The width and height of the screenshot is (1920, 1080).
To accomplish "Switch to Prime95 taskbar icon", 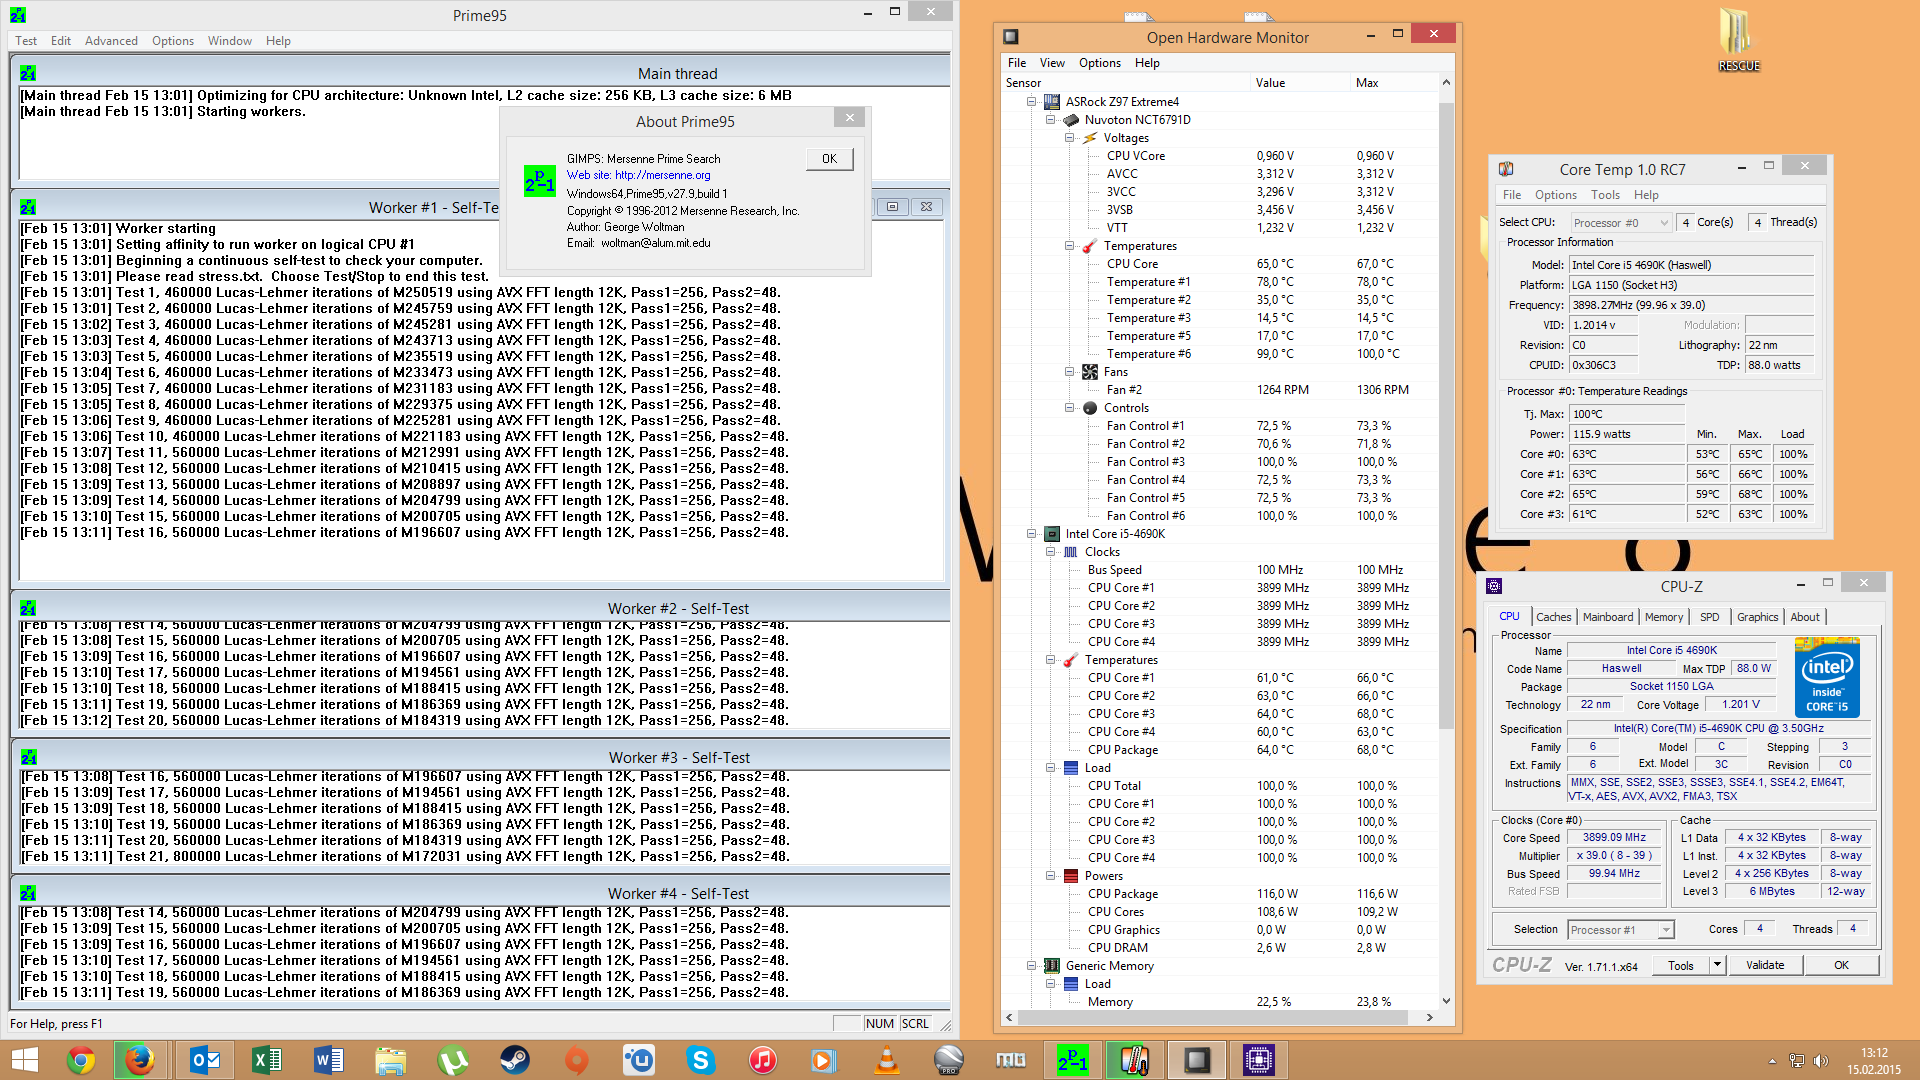I will (x=1072, y=1059).
